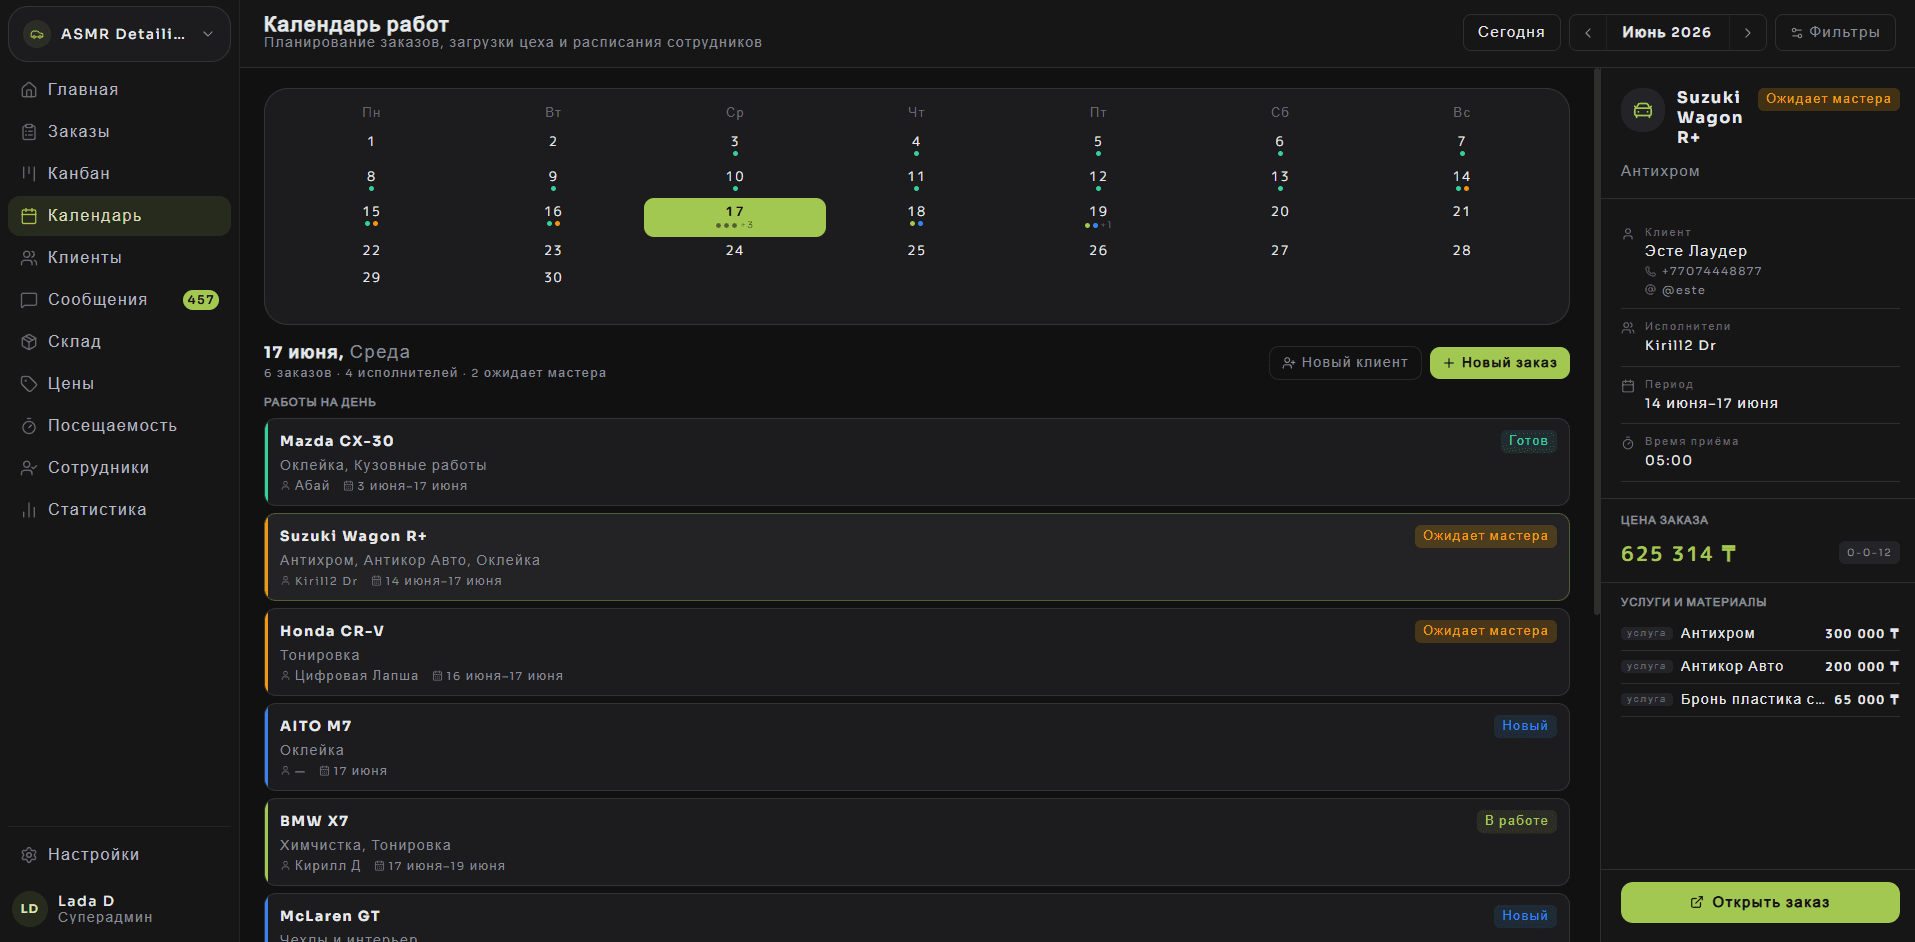Click the Сегодня button

coord(1511,32)
